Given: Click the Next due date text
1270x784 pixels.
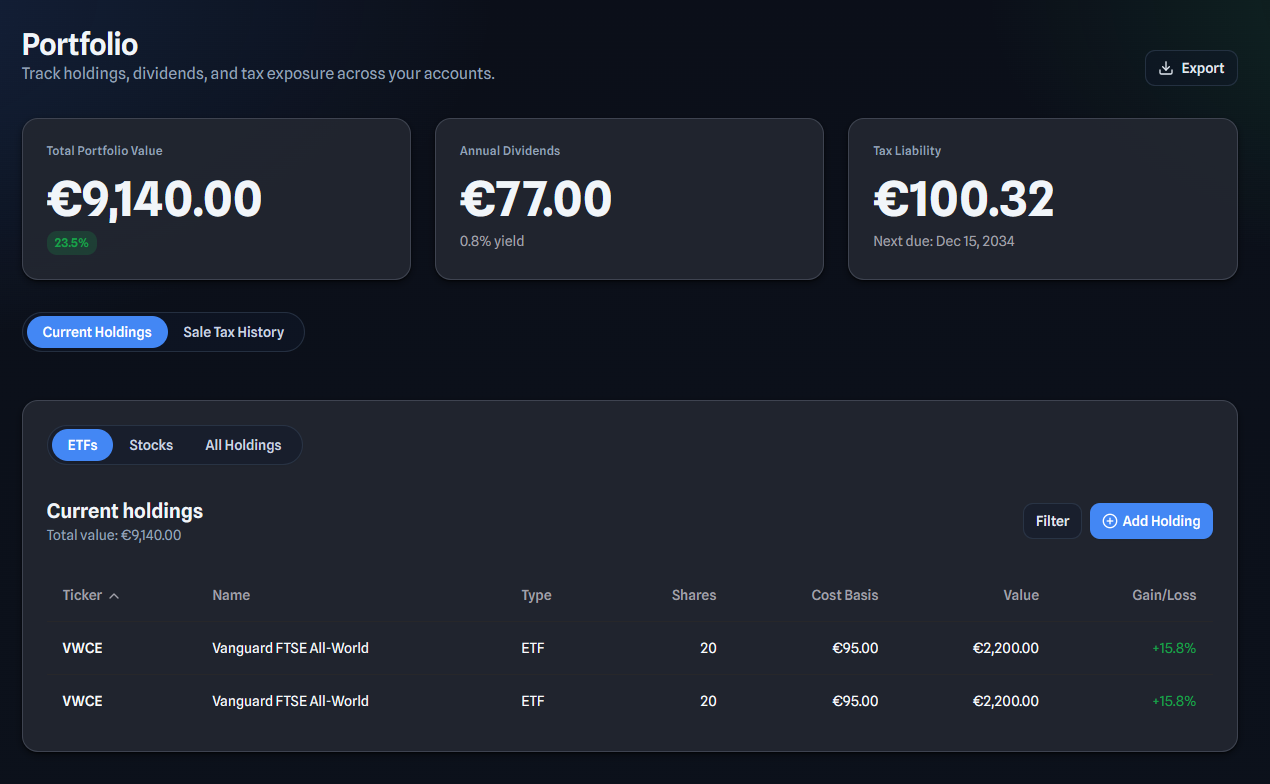Looking at the screenshot, I should [x=944, y=241].
